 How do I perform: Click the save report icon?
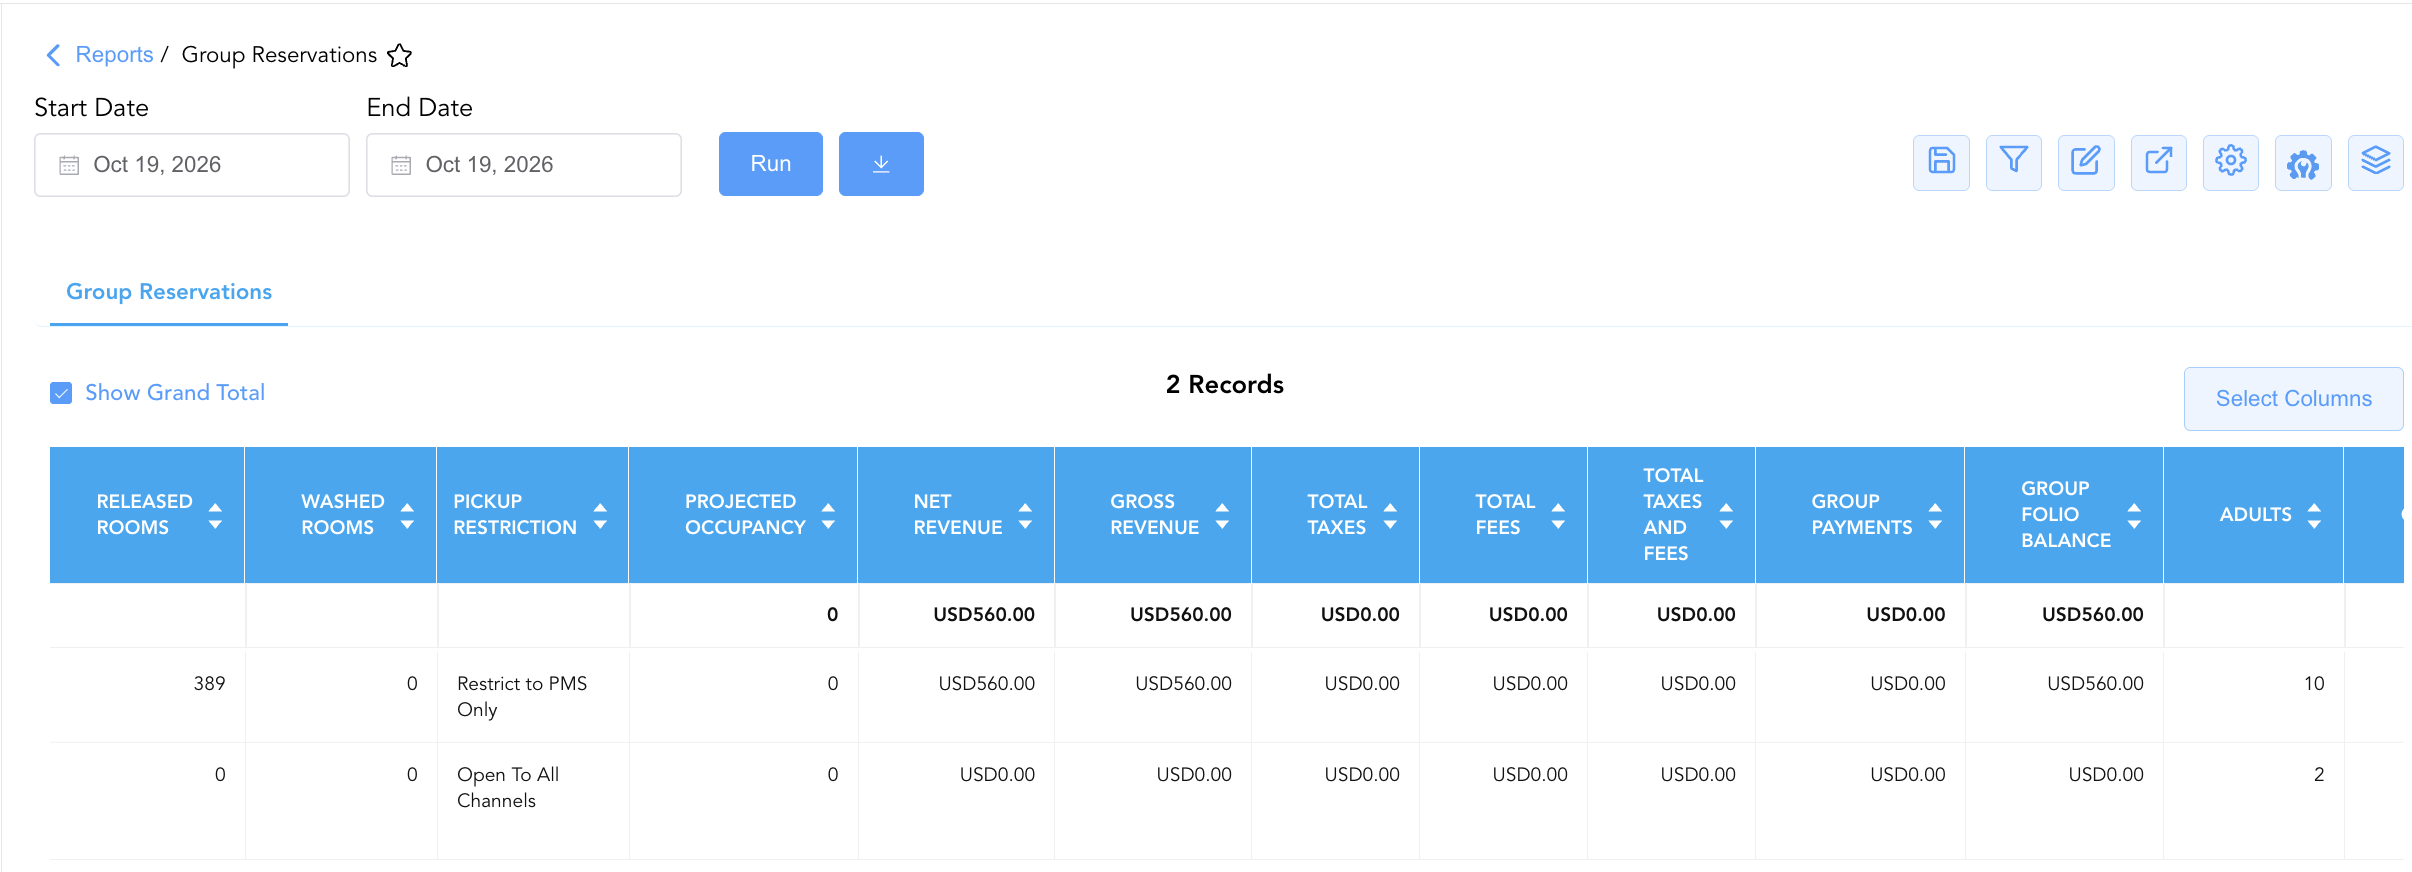pyautogui.click(x=1941, y=162)
